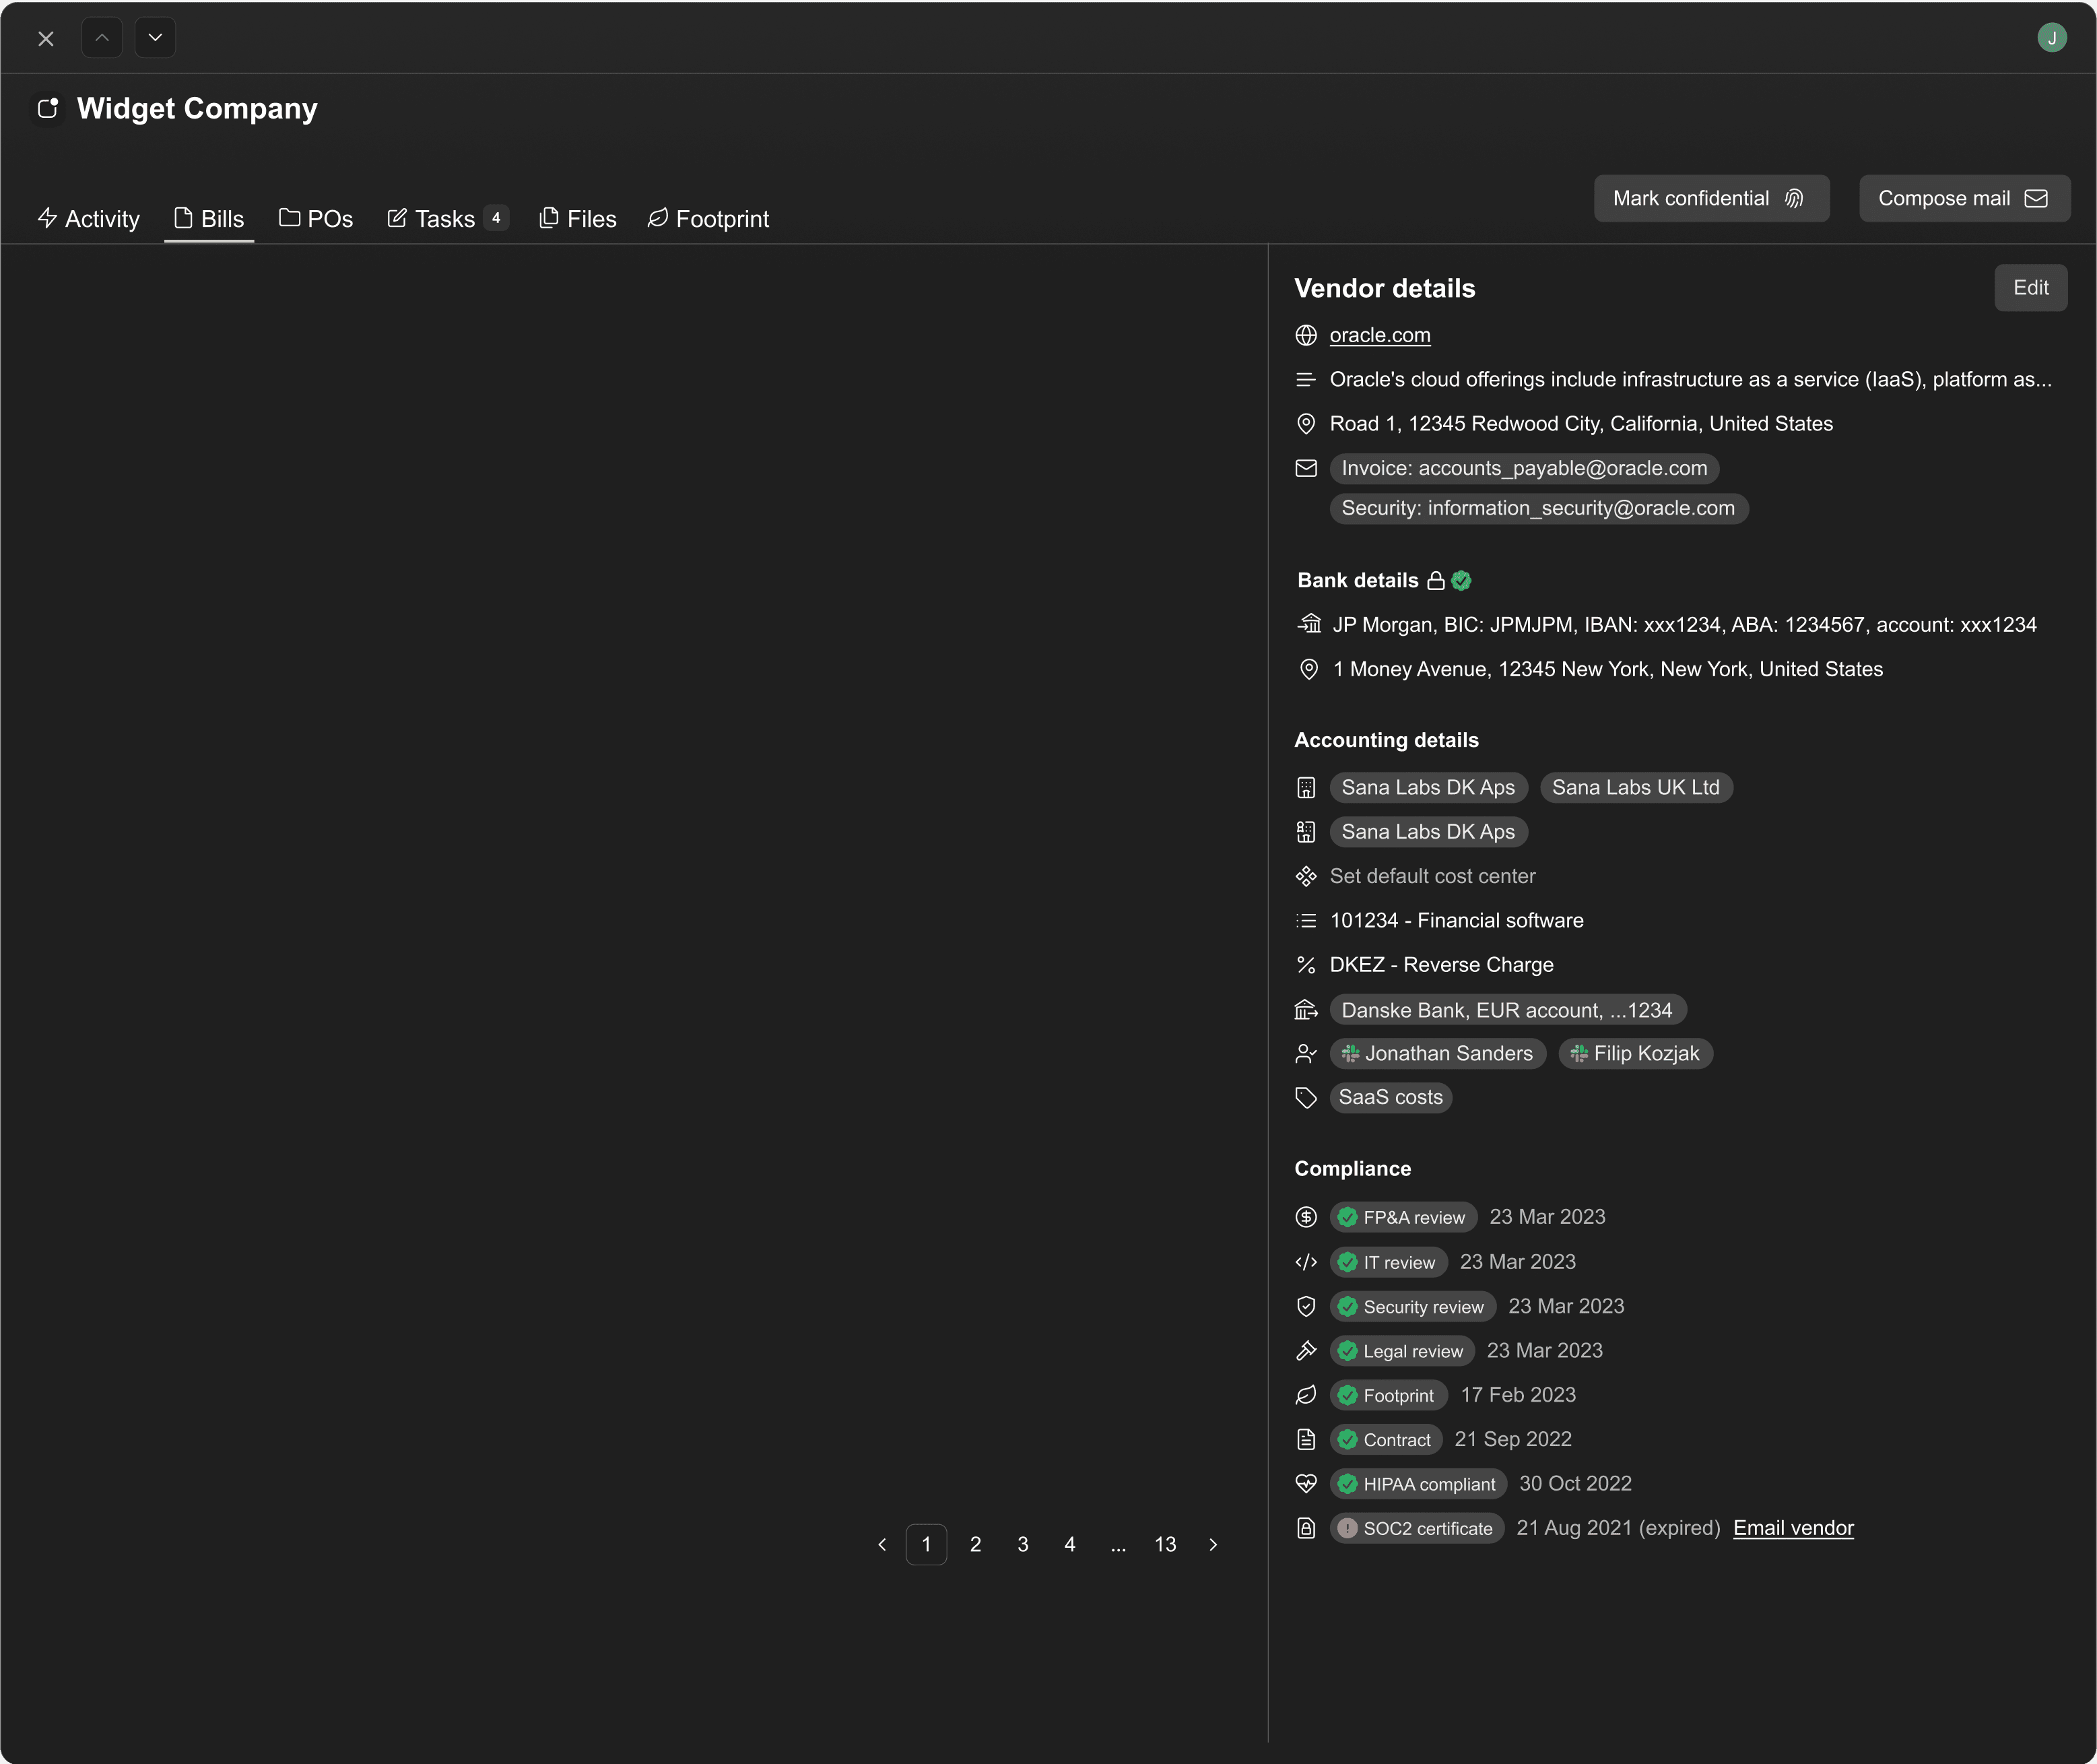Viewport: 2097px width, 1764px height.
Task: Click the vendor logo icon beside Widget Company
Action: [x=48, y=108]
